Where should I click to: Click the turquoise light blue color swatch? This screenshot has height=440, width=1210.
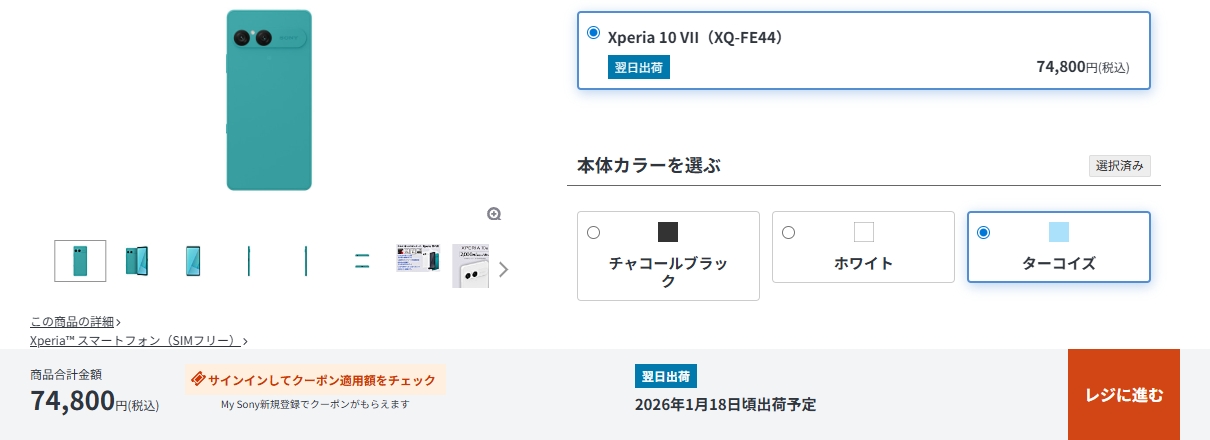point(1059,232)
